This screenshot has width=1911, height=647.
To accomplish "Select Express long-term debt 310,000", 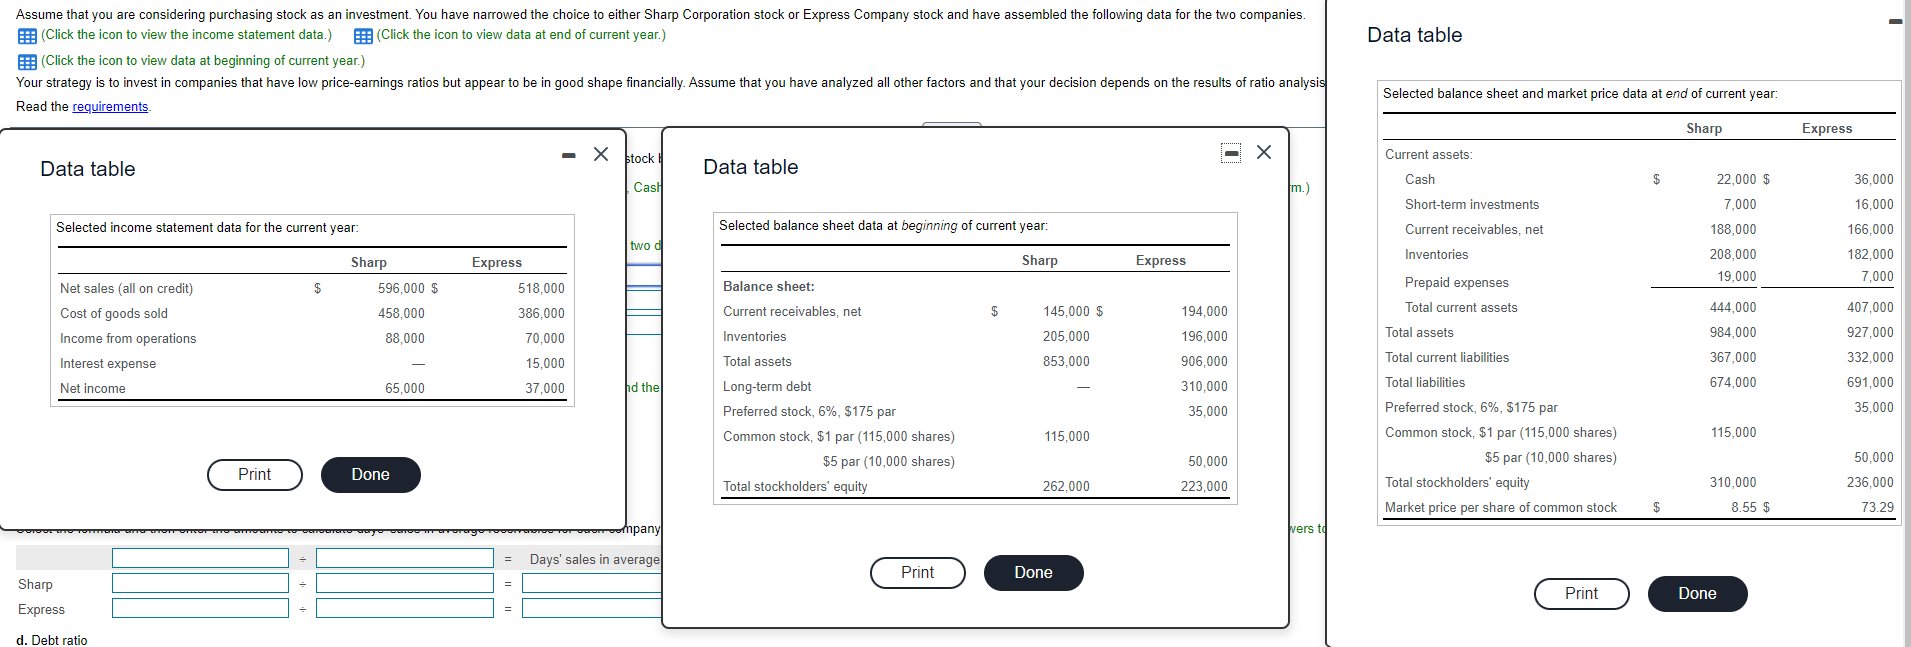I will pos(1204,387).
